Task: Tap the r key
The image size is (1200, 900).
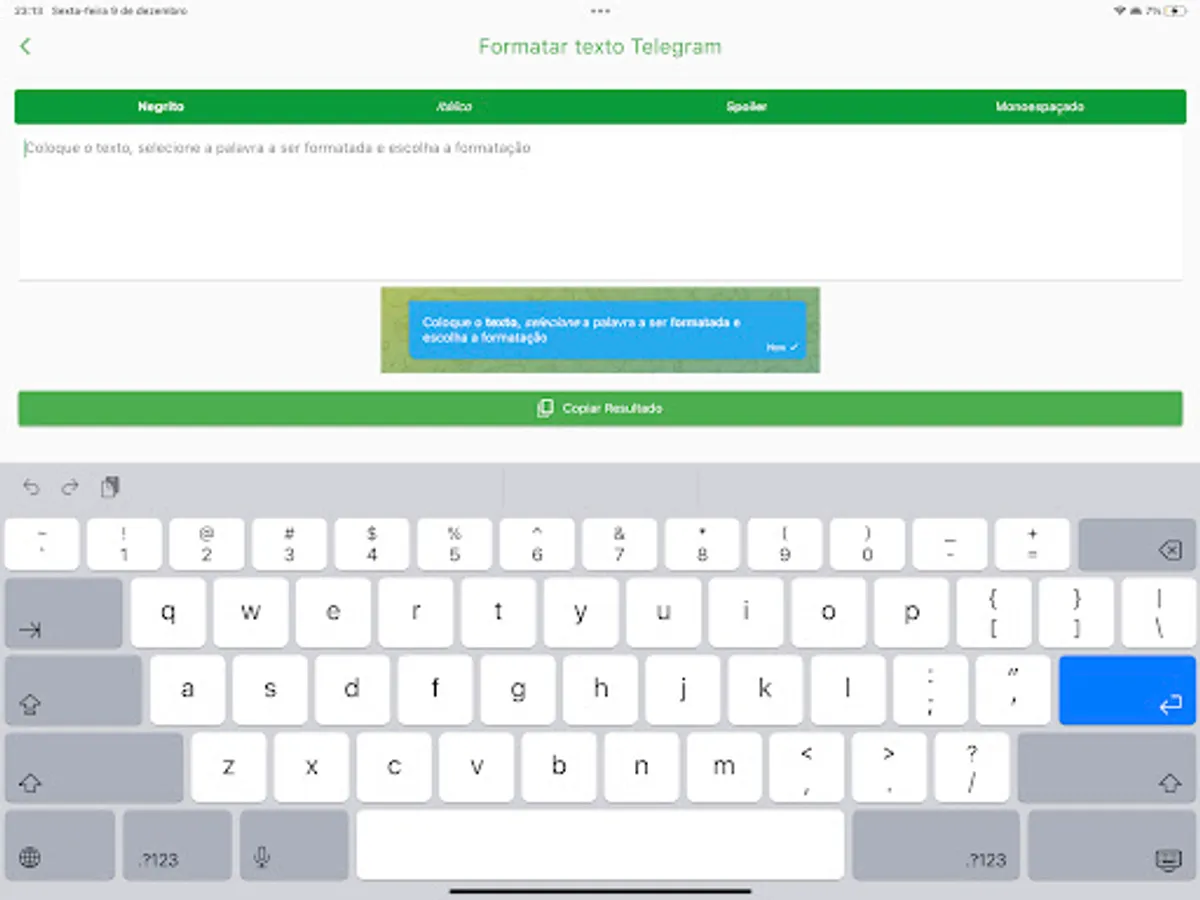Action: 416,612
